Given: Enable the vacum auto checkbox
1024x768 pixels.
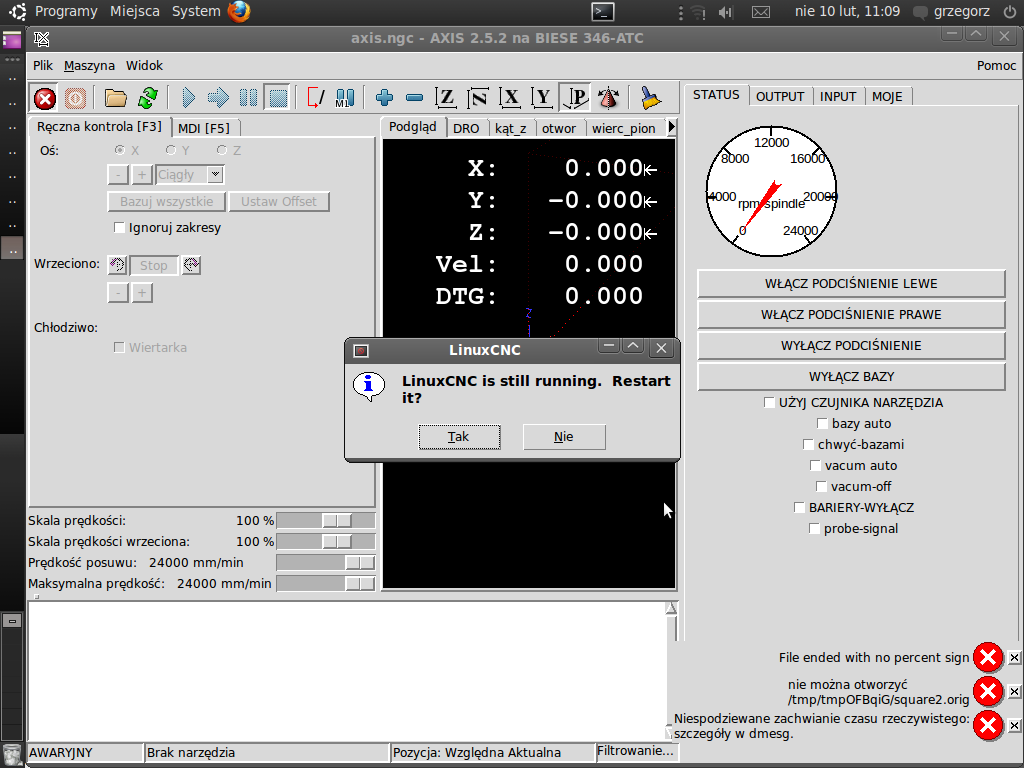Looking at the screenshot, I should pyautogui.click(x=816, y=466).
